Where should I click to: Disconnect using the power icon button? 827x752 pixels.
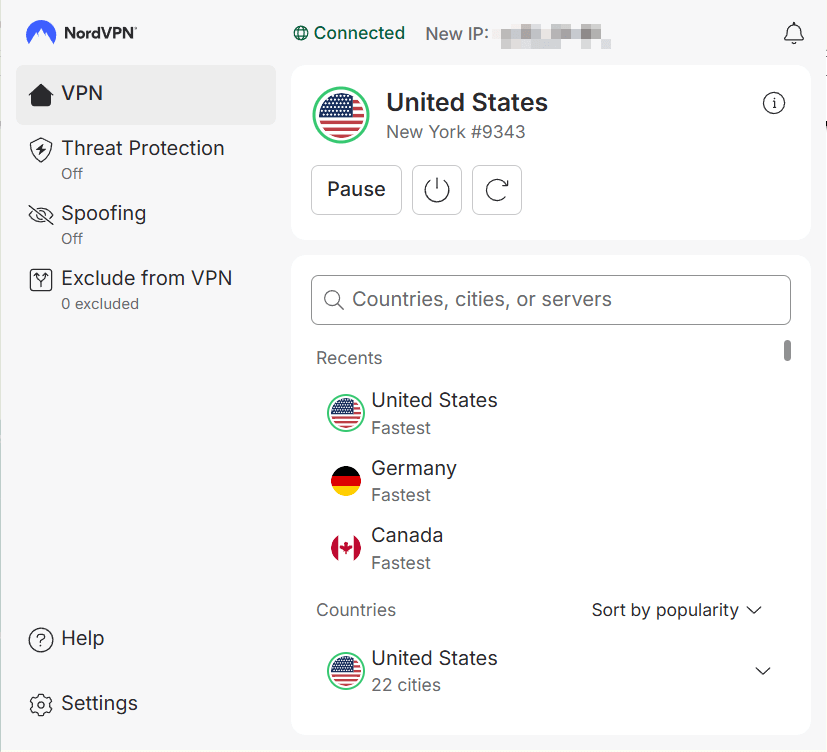click(437, 190)
